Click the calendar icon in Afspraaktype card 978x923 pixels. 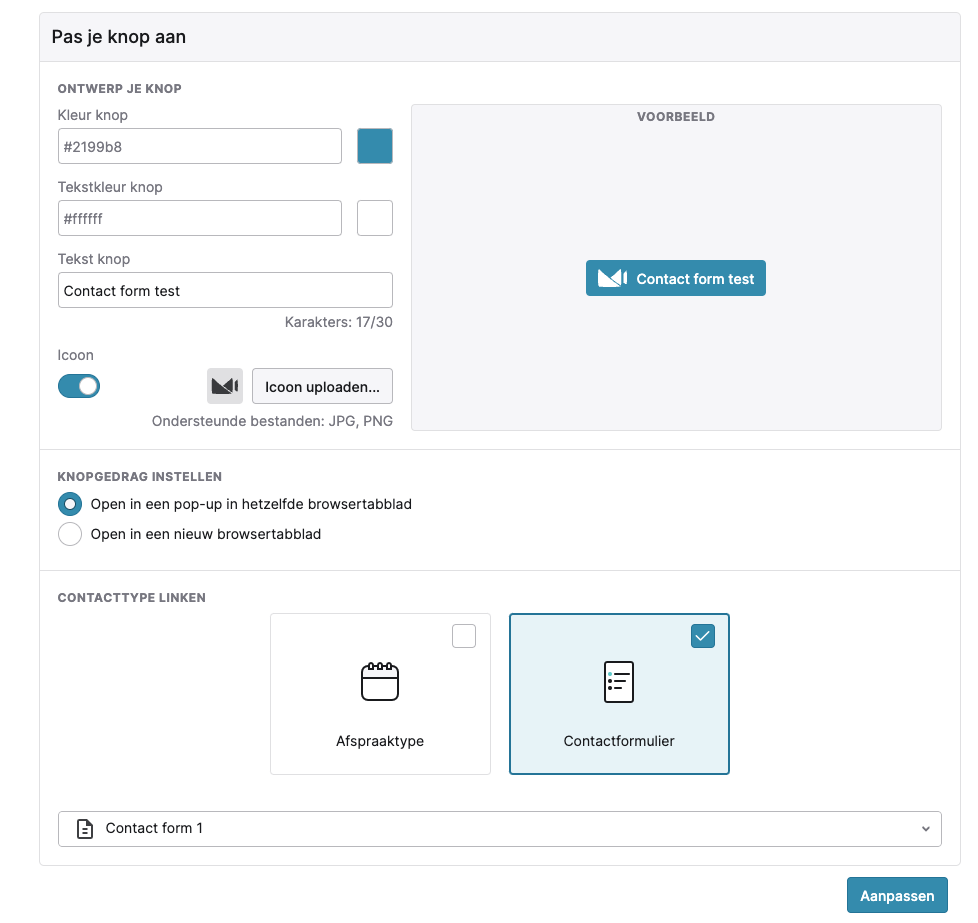pos(380,681)
